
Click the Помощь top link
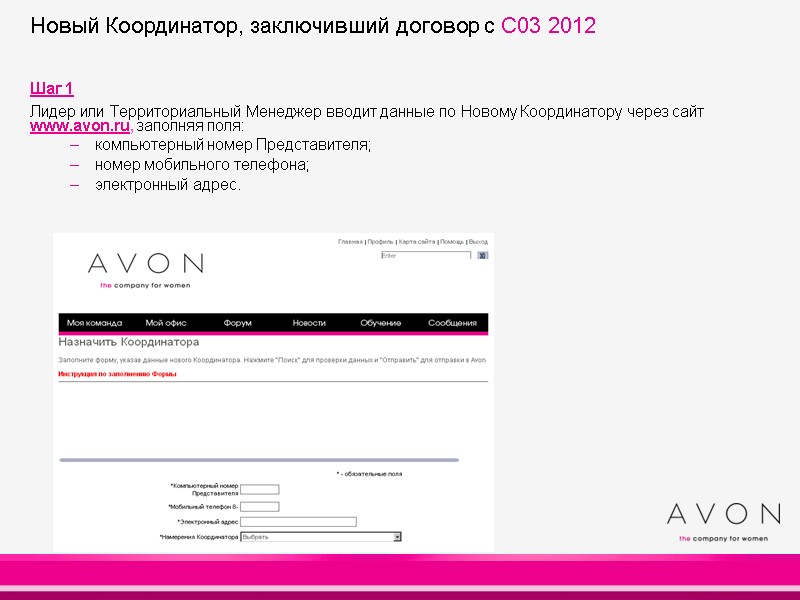point(452,242)
